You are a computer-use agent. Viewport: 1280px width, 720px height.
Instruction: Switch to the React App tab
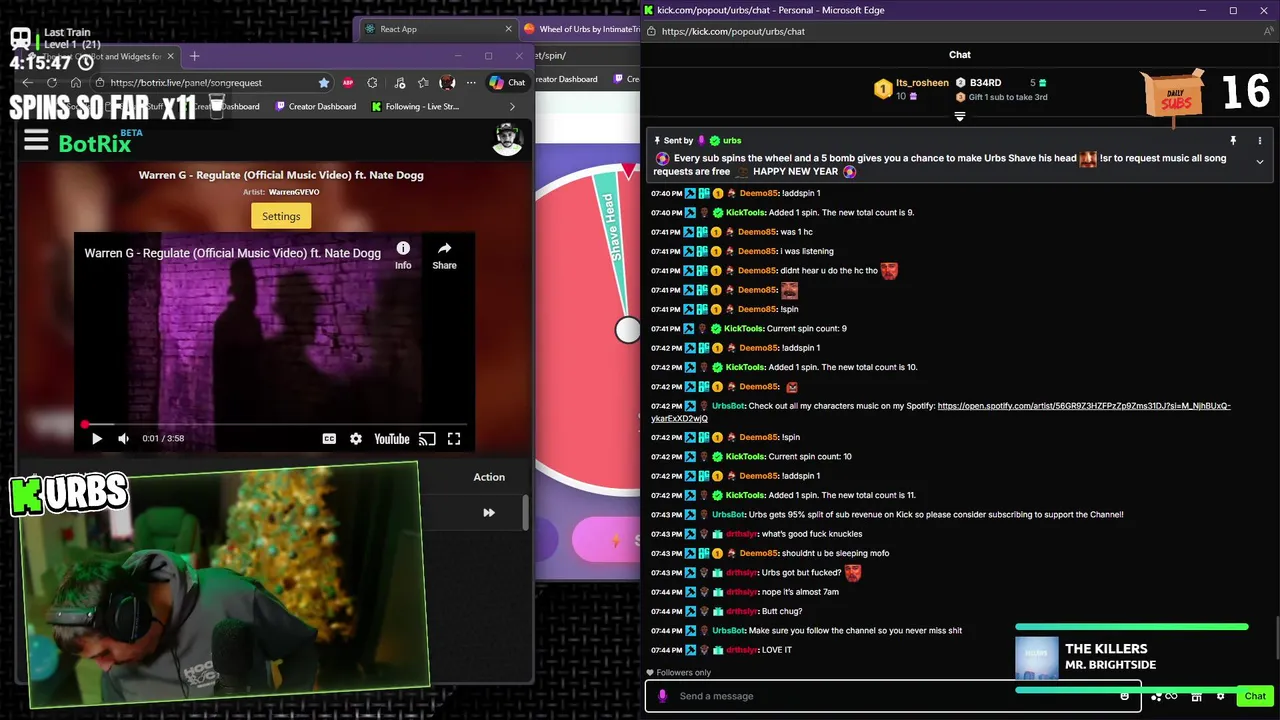point(436,29)
